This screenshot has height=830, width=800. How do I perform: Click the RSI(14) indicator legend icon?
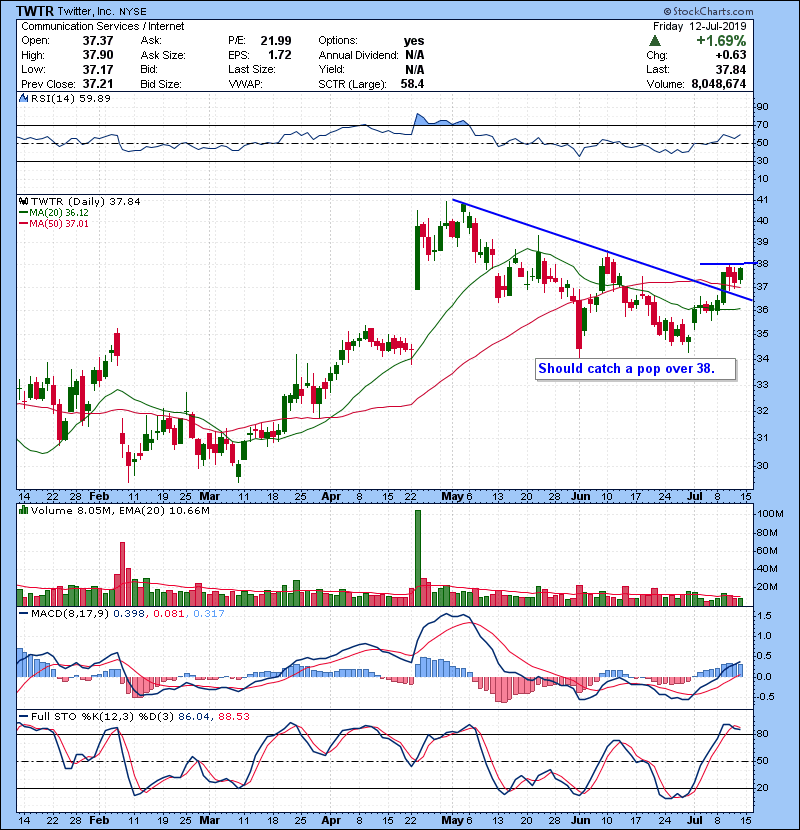[x=23, y=98]
